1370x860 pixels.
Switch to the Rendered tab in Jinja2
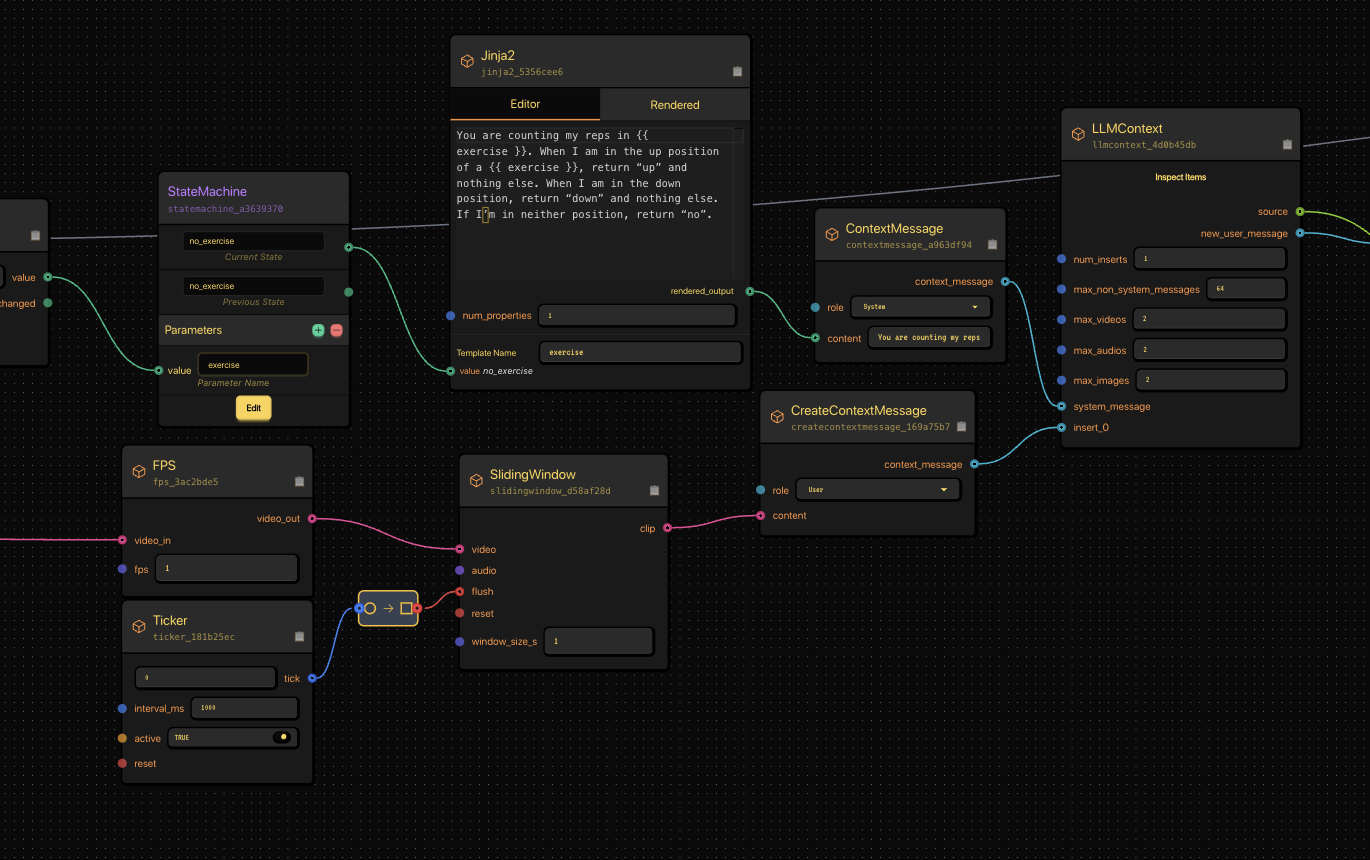coord(674,105)
